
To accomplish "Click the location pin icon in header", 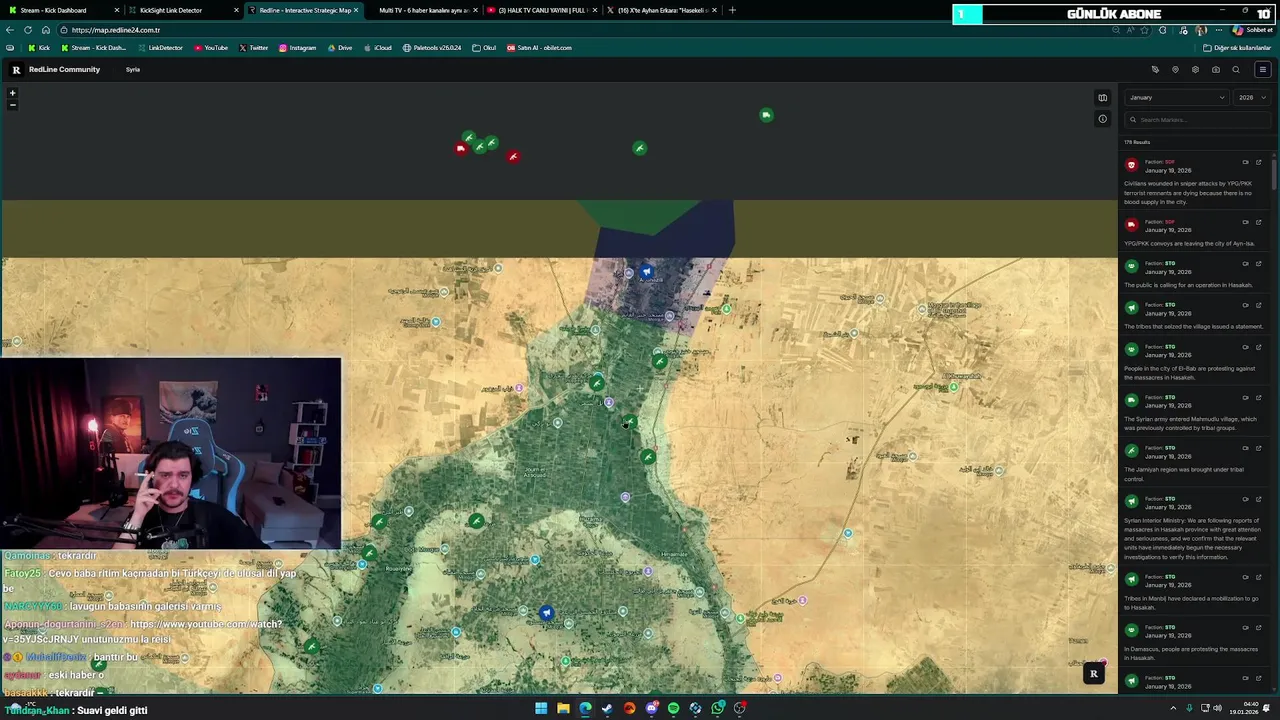I will click(1175, 70).
